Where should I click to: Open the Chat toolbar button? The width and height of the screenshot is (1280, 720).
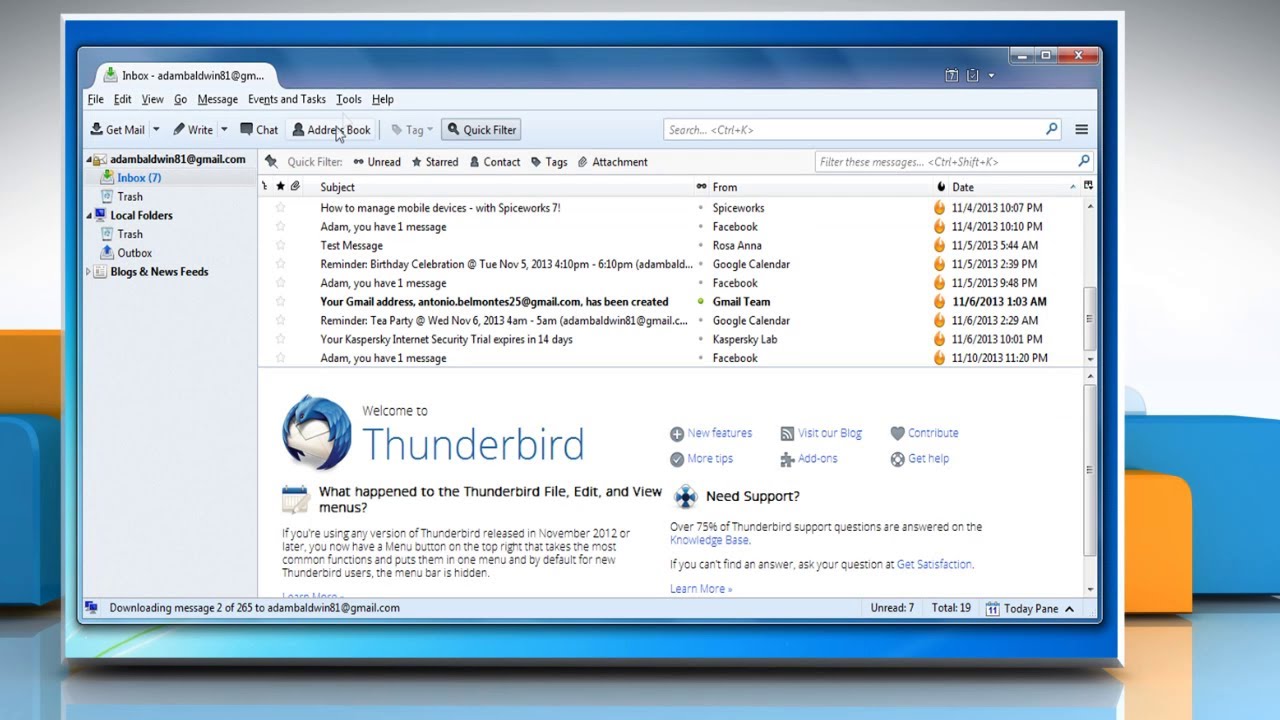tap(259, 130)
